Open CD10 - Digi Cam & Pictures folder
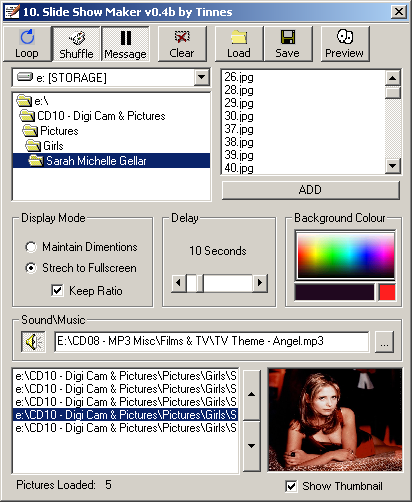The width and height of the screenshot is (412, 502). pyautogui.click(x=92, y=116)
